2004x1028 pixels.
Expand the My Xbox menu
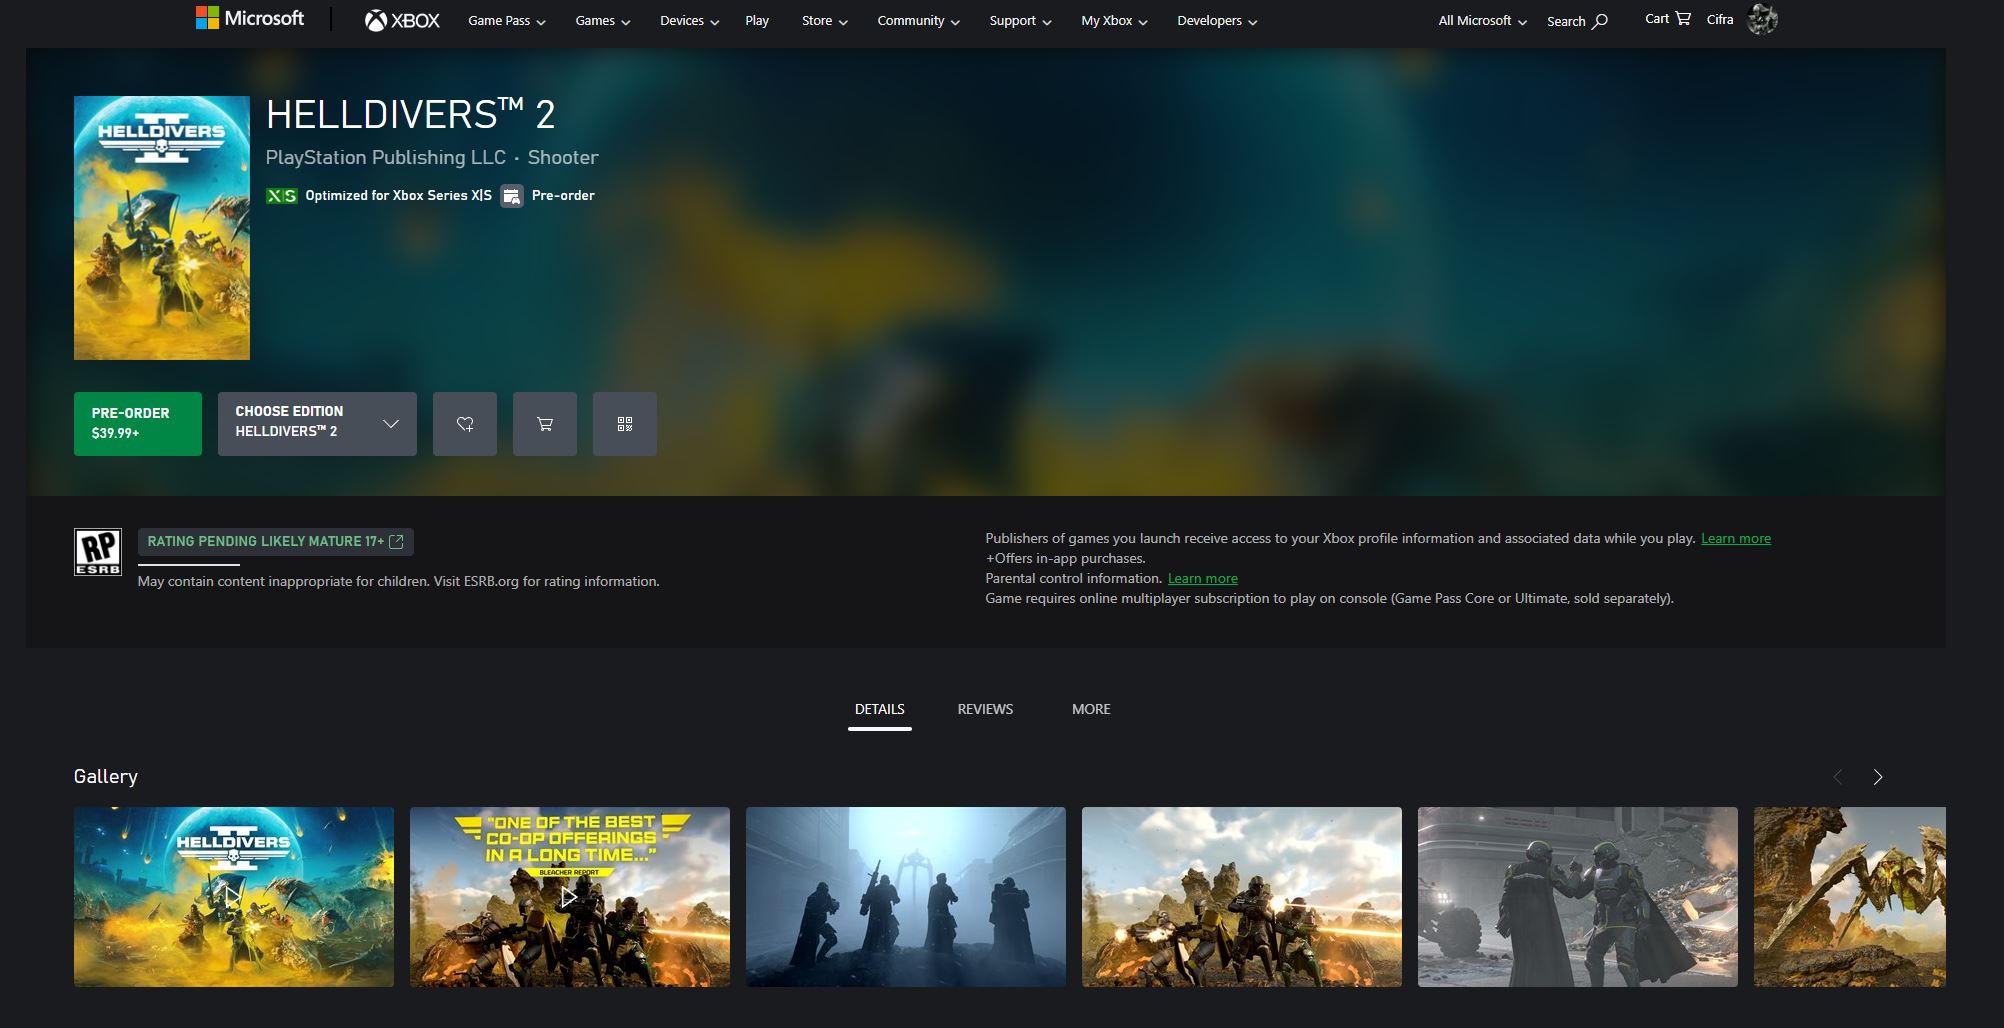point(1114,20)
